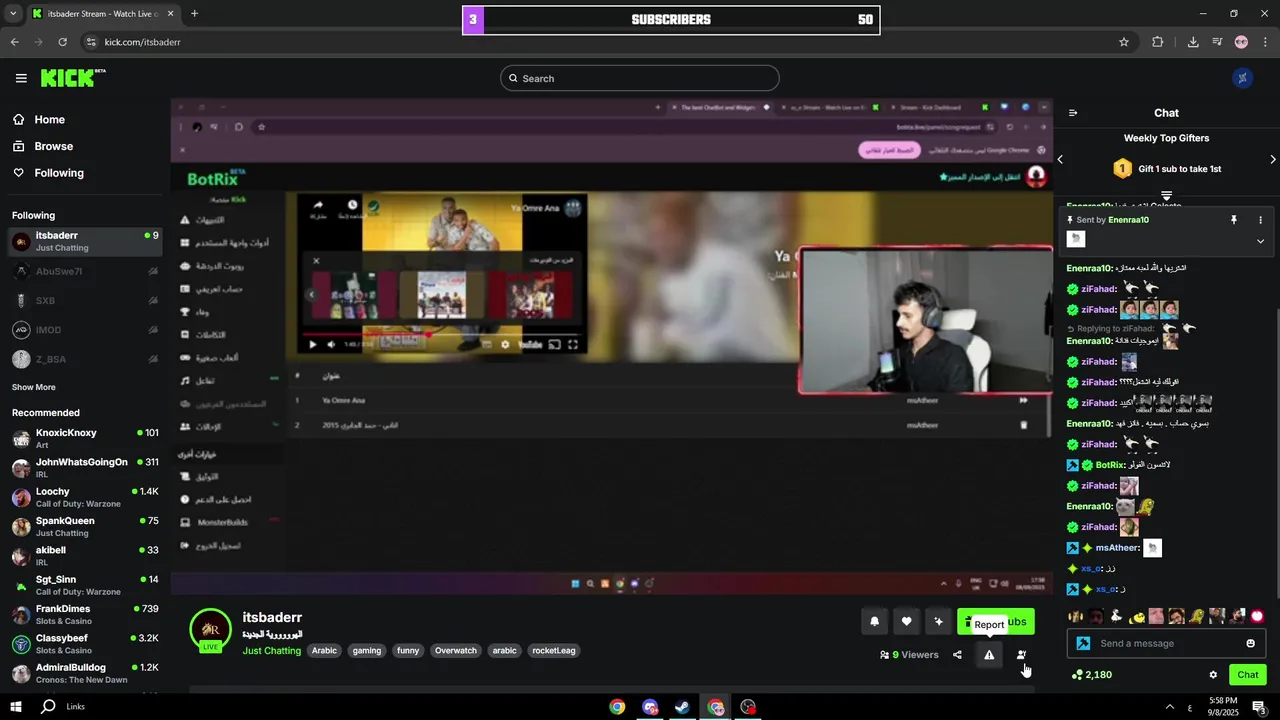Open a new browser tab
Image resolution: width=1280 pixels, height=720 pixels.
click(194, 14)
